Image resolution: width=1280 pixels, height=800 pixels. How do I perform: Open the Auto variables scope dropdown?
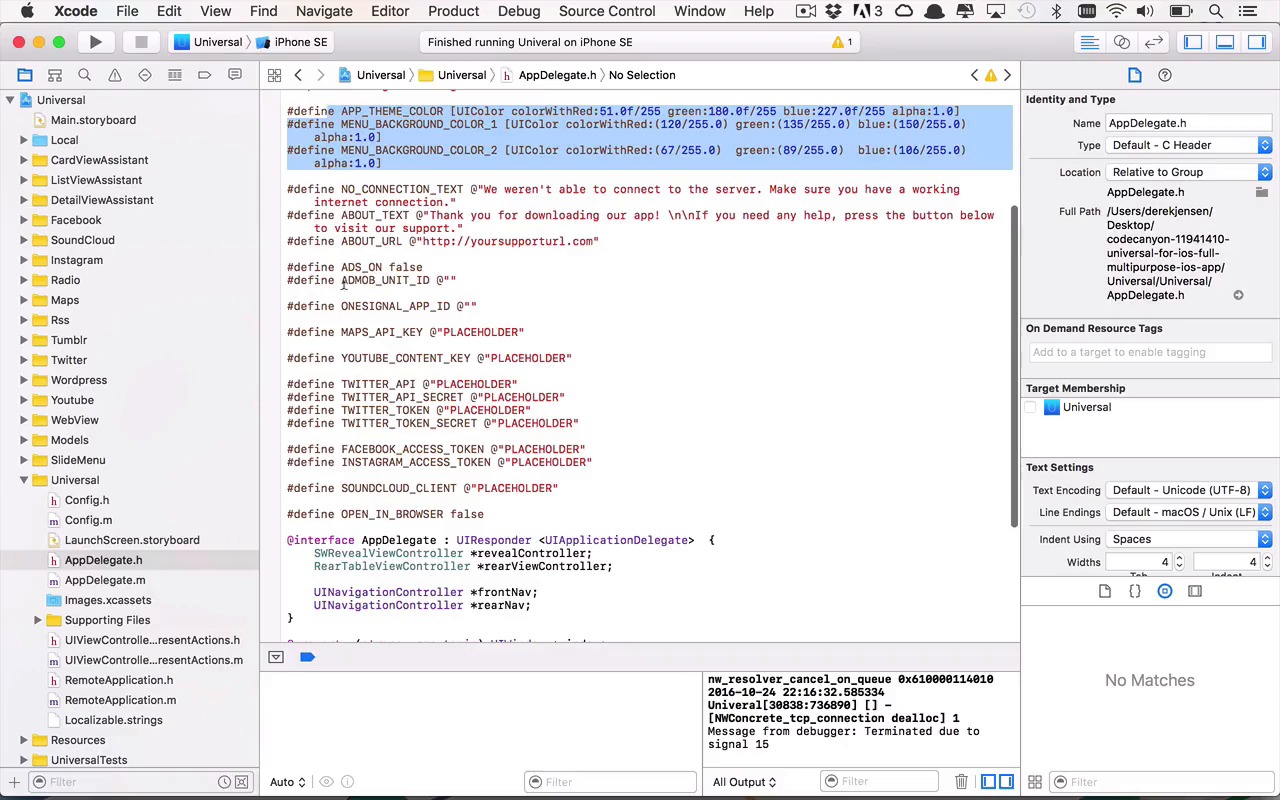tap(288, 782)
